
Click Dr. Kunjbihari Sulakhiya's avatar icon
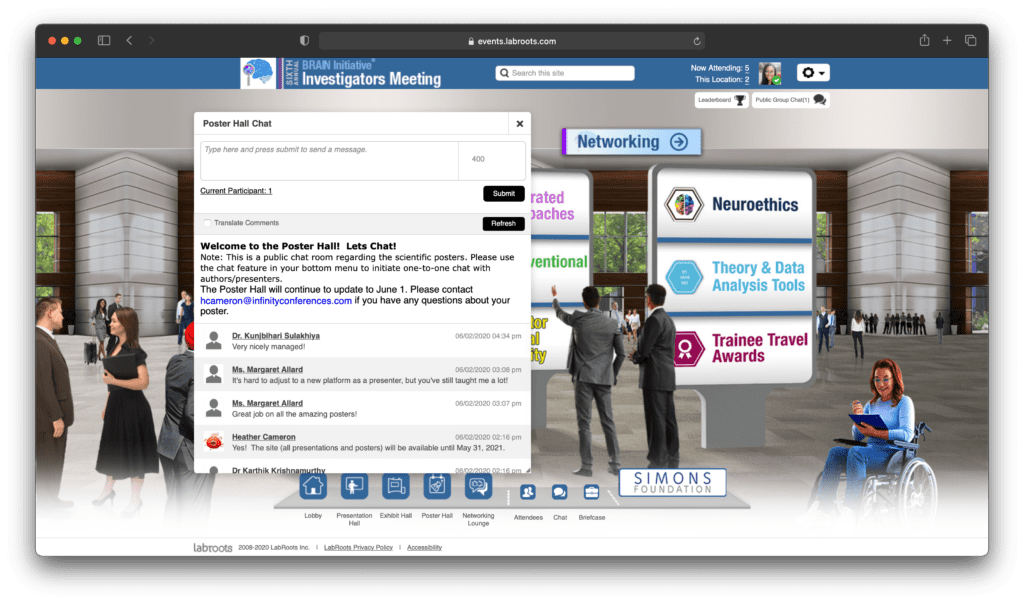coord(214,340)
